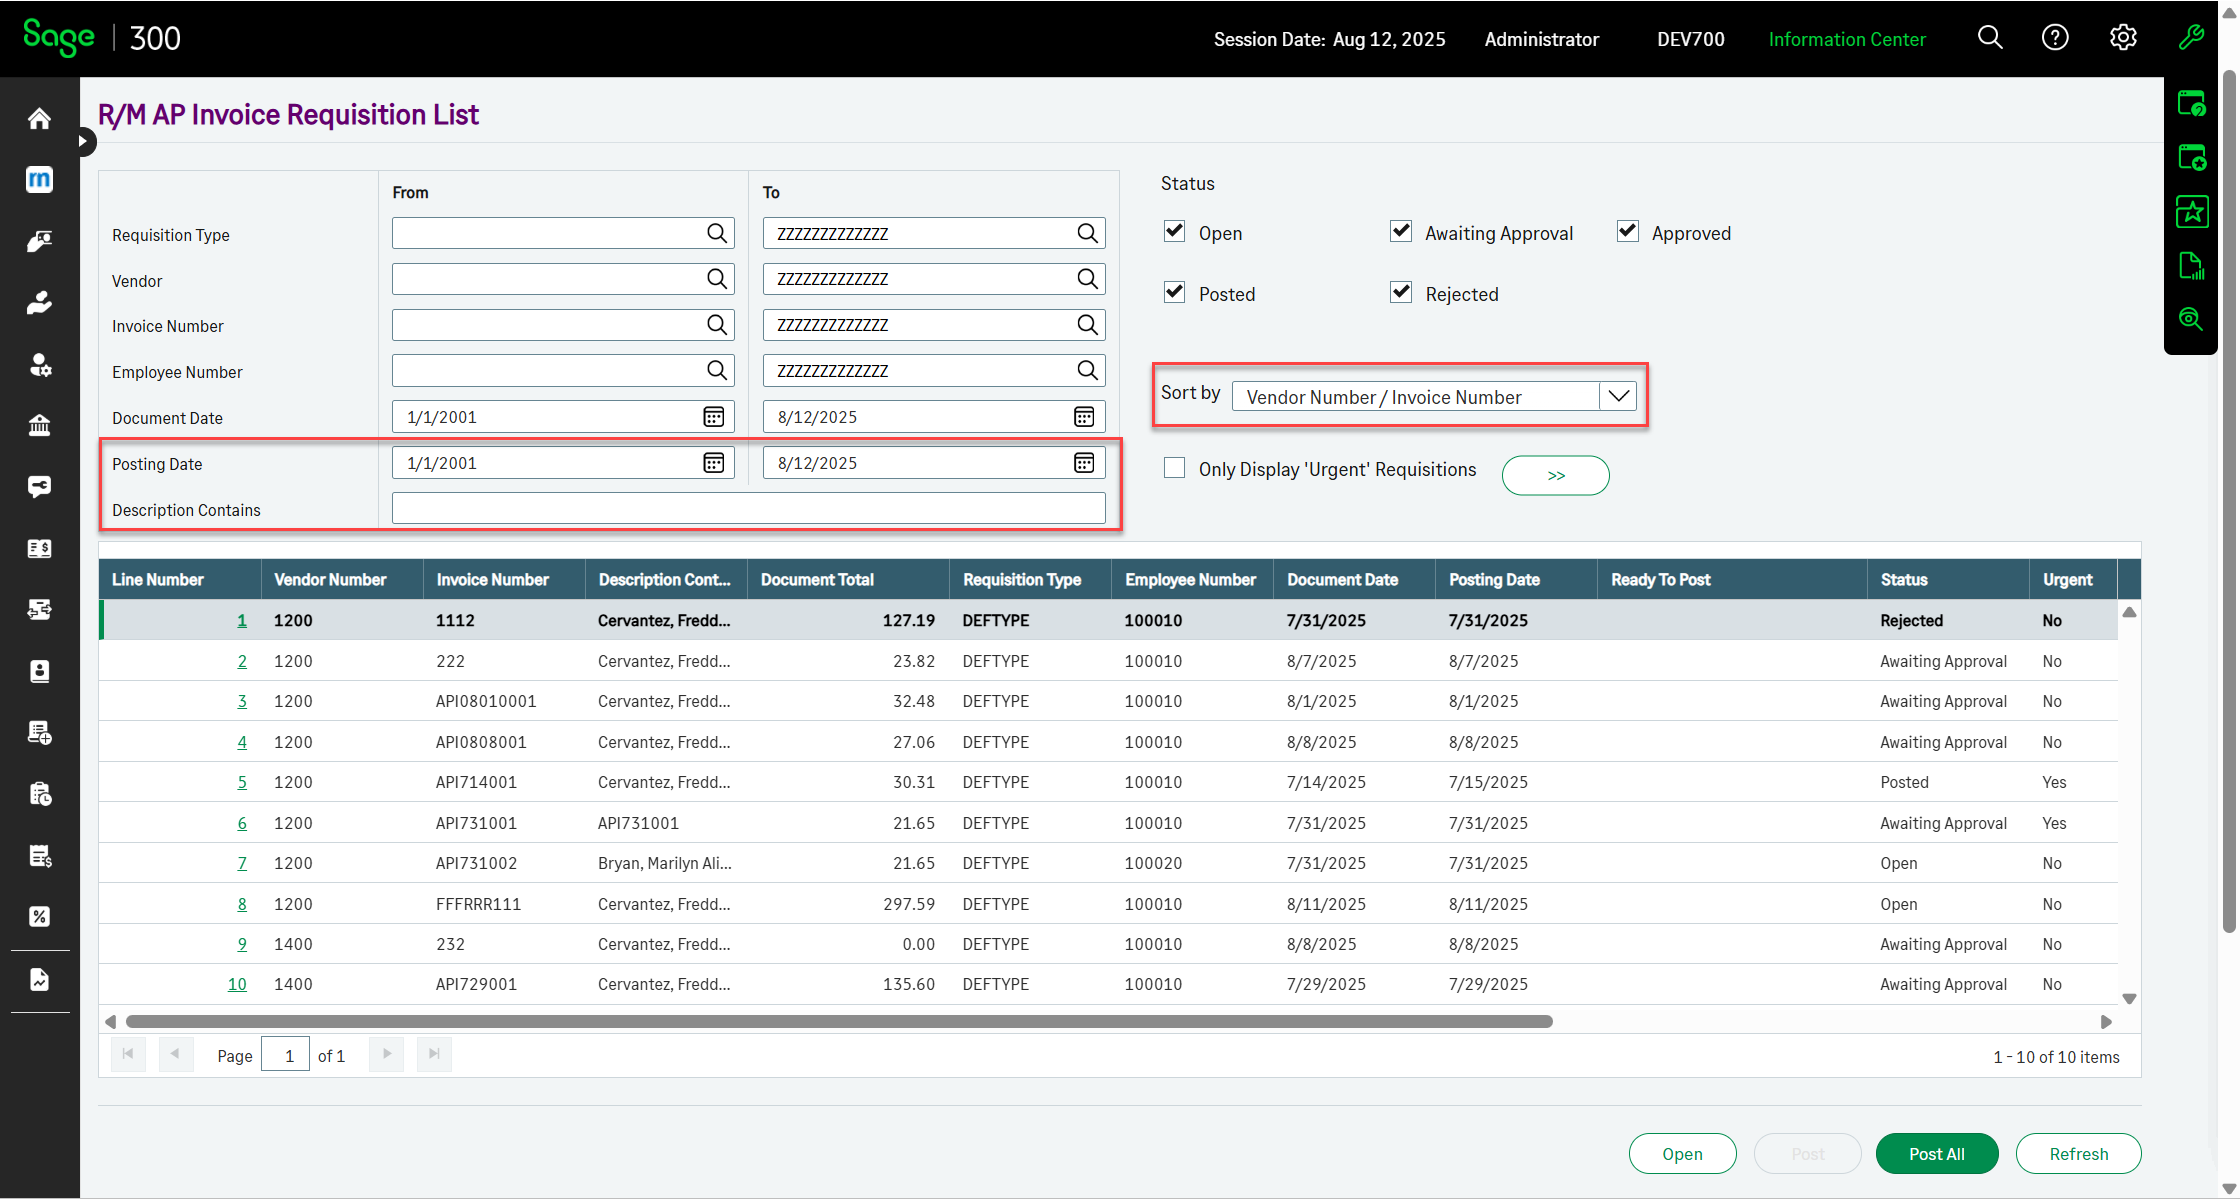This screenshot has width=2240, height=1199.
Task: Click the Employee Number From finder magnifier
Action: click(x=717, y=370)
